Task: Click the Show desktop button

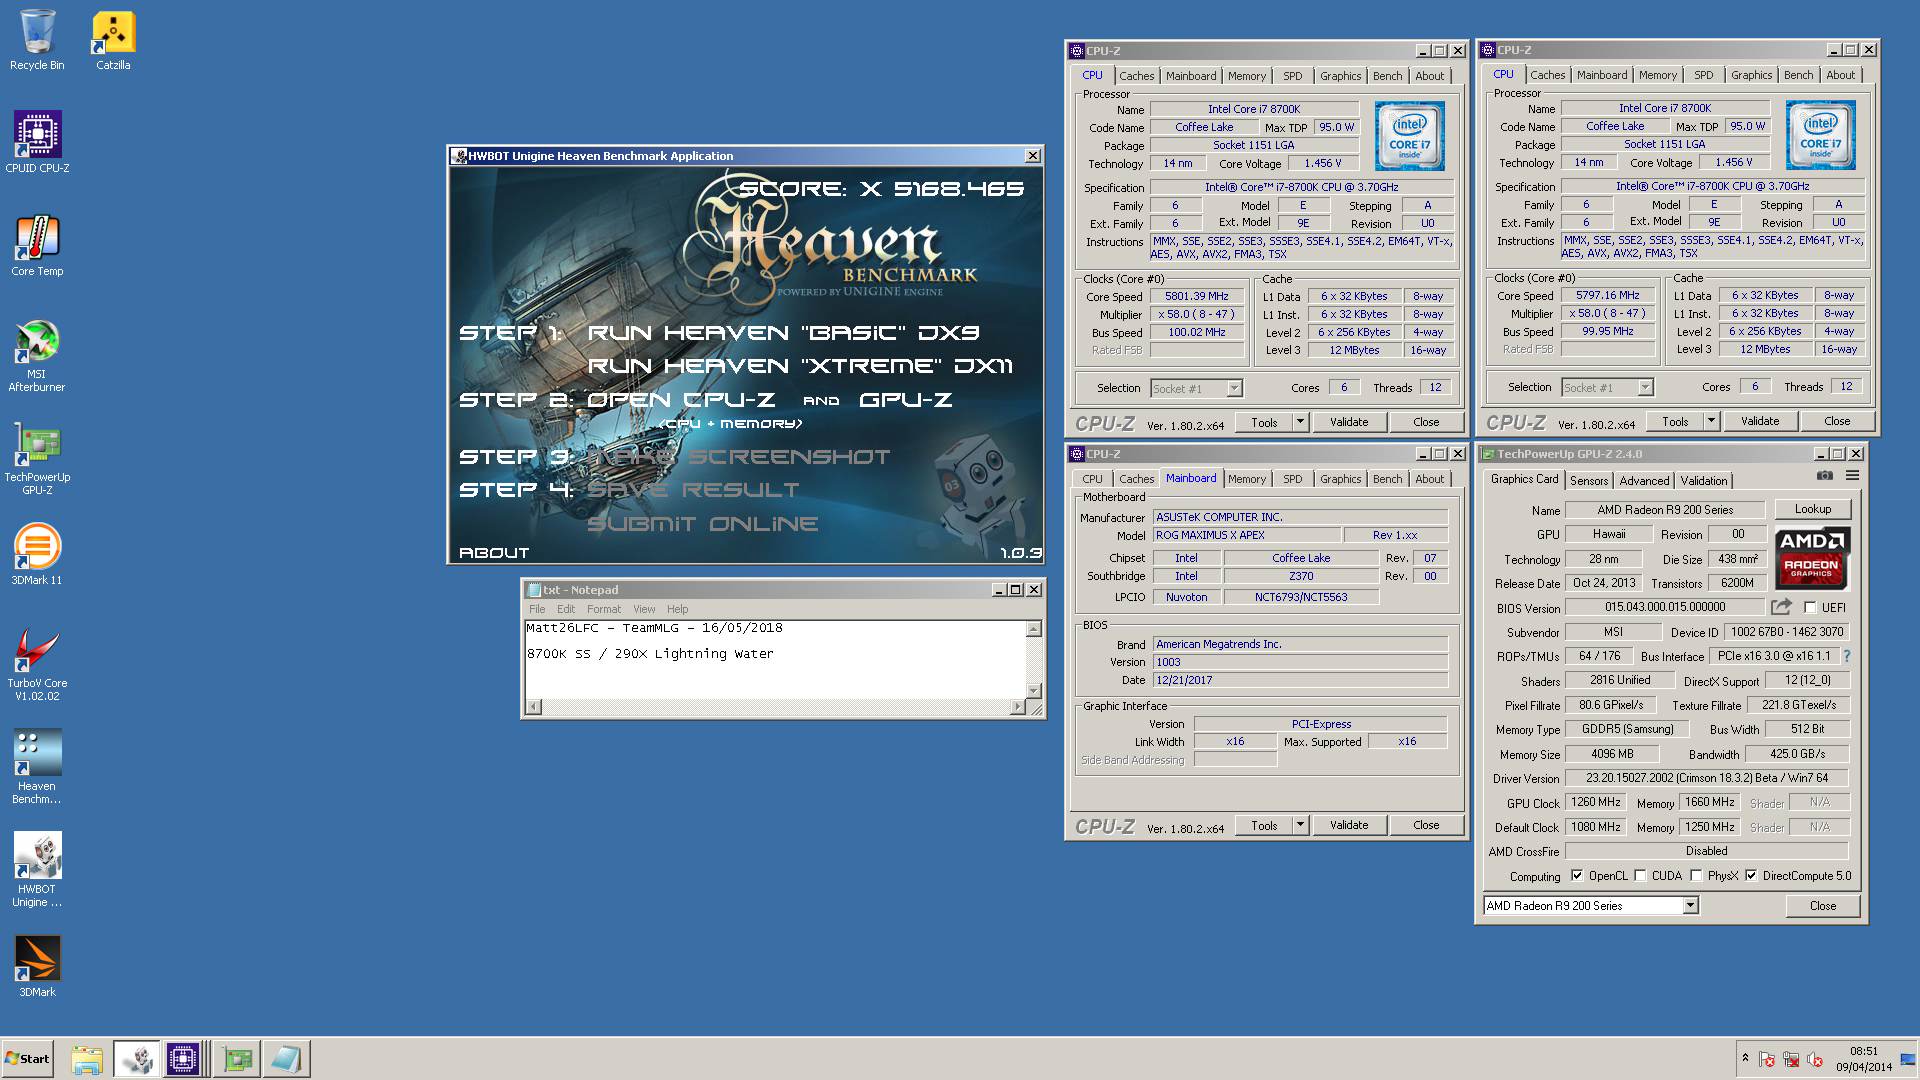Action: point(1910,1059)
